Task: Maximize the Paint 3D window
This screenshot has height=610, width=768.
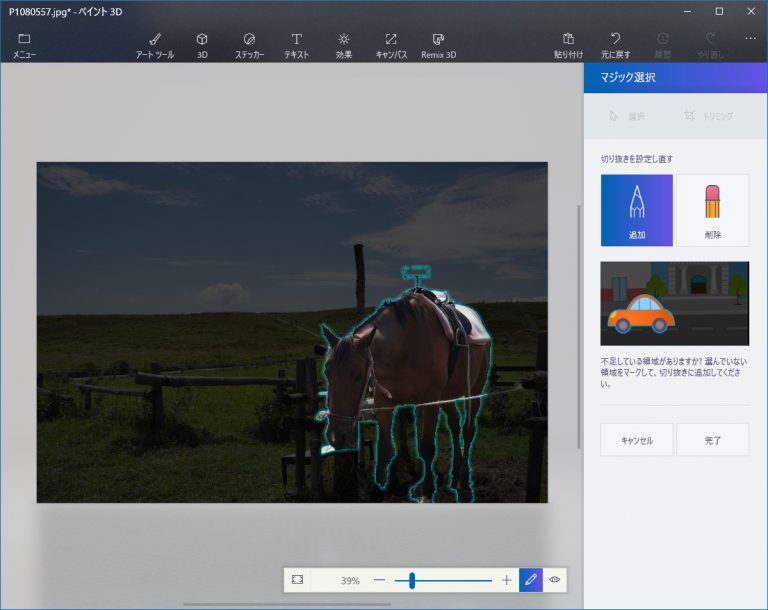Action: coord(719,11)
